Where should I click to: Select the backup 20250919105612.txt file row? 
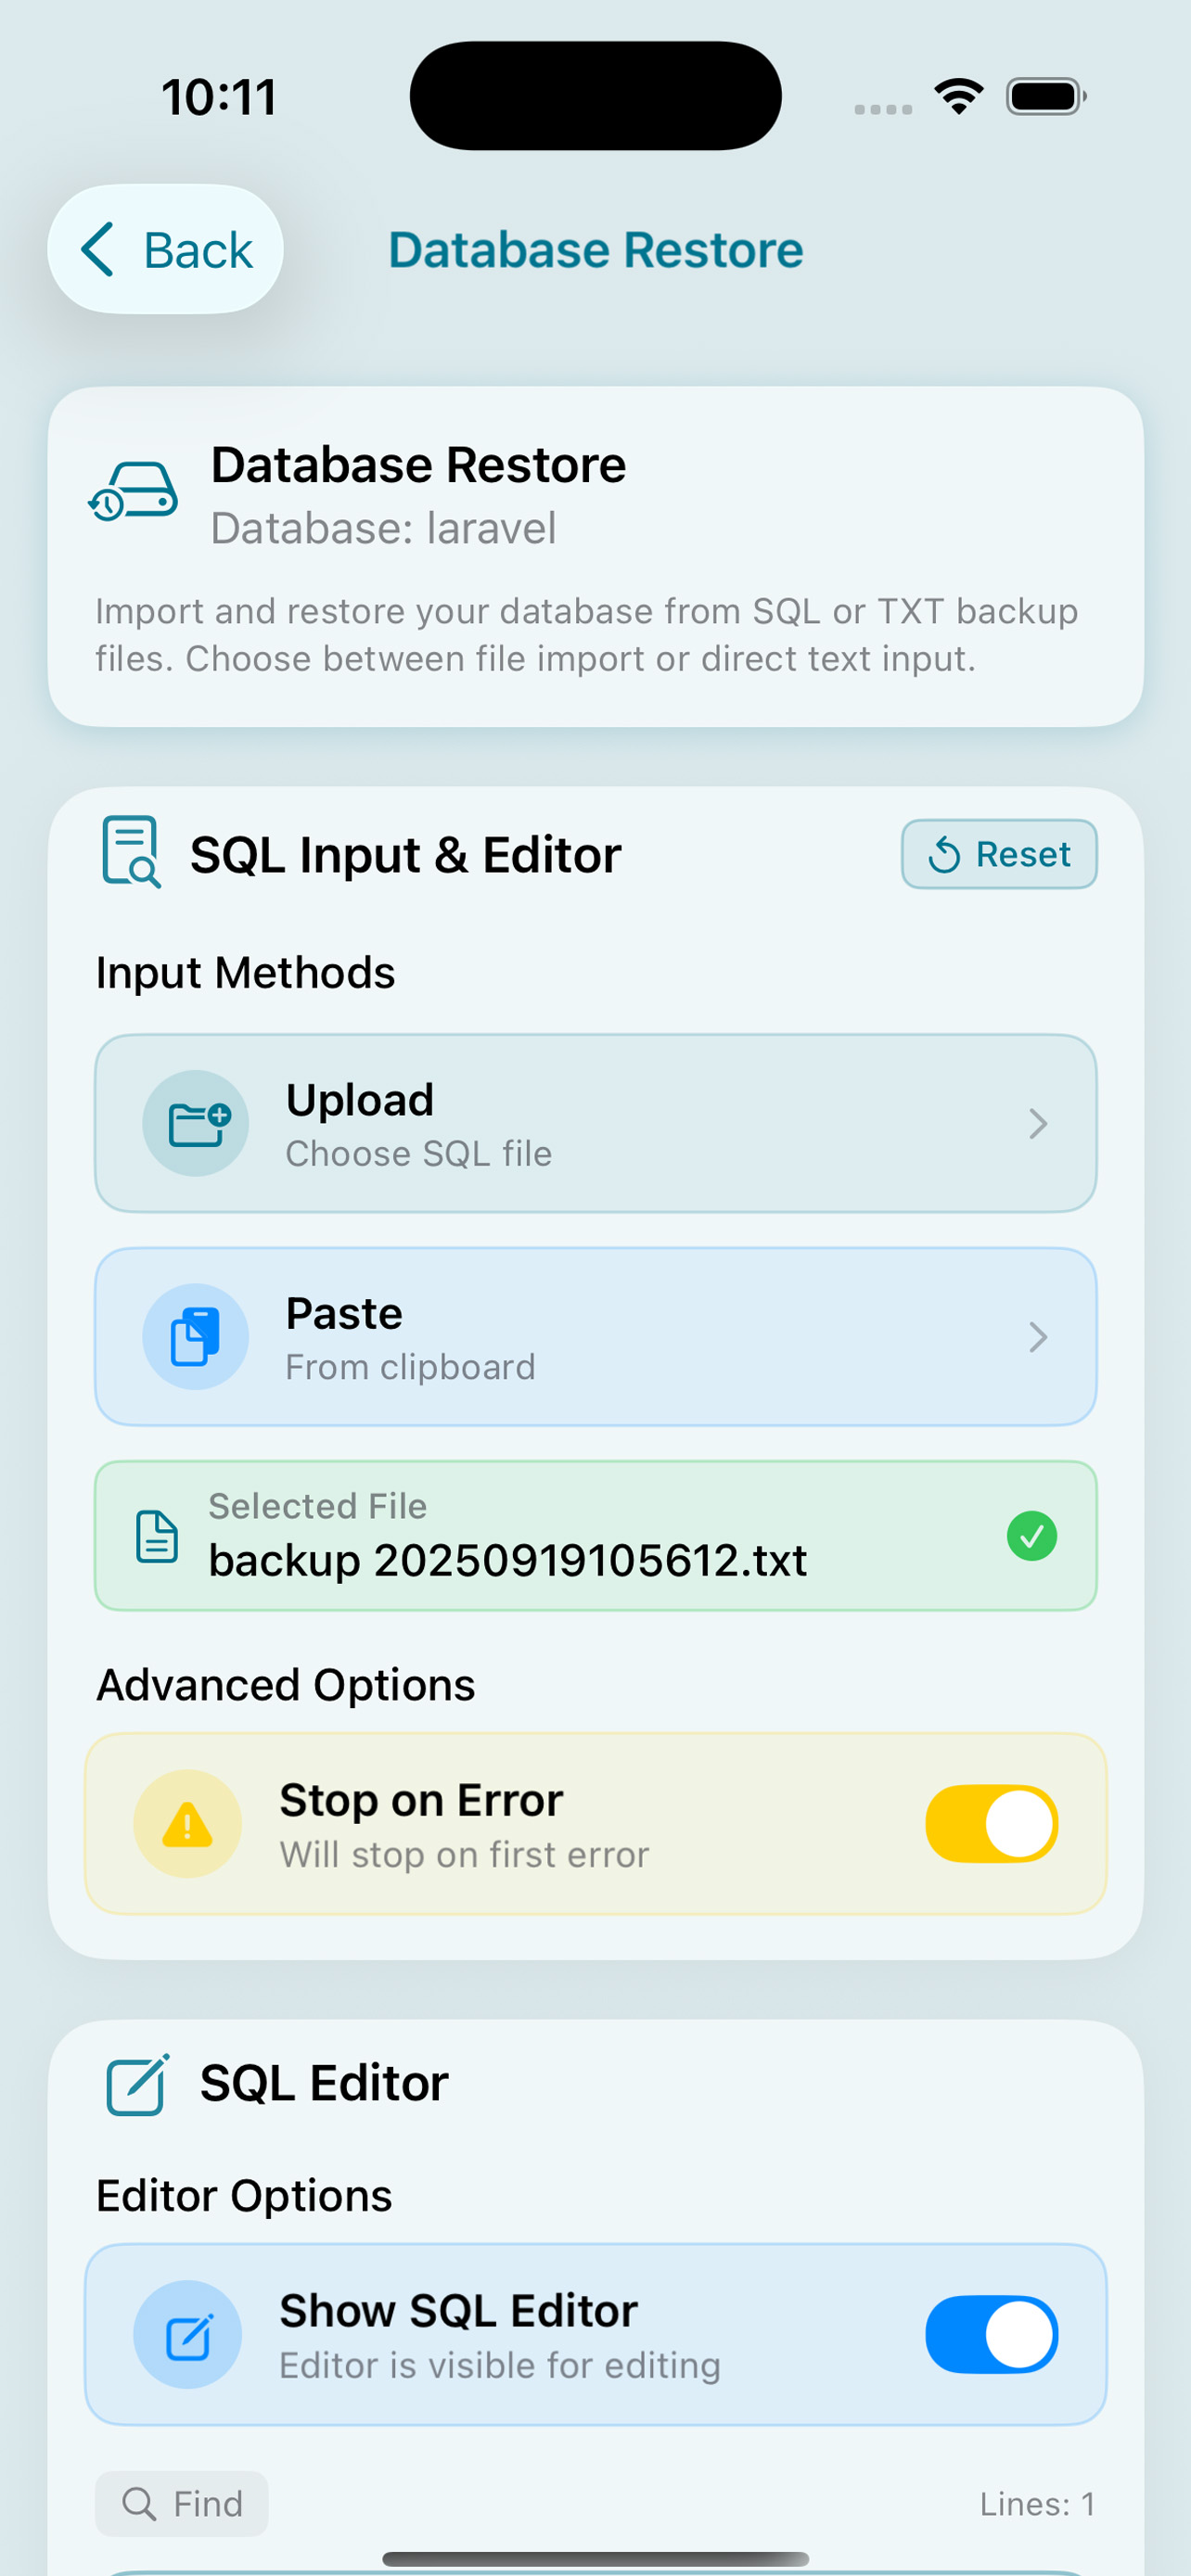(596, 1536)
